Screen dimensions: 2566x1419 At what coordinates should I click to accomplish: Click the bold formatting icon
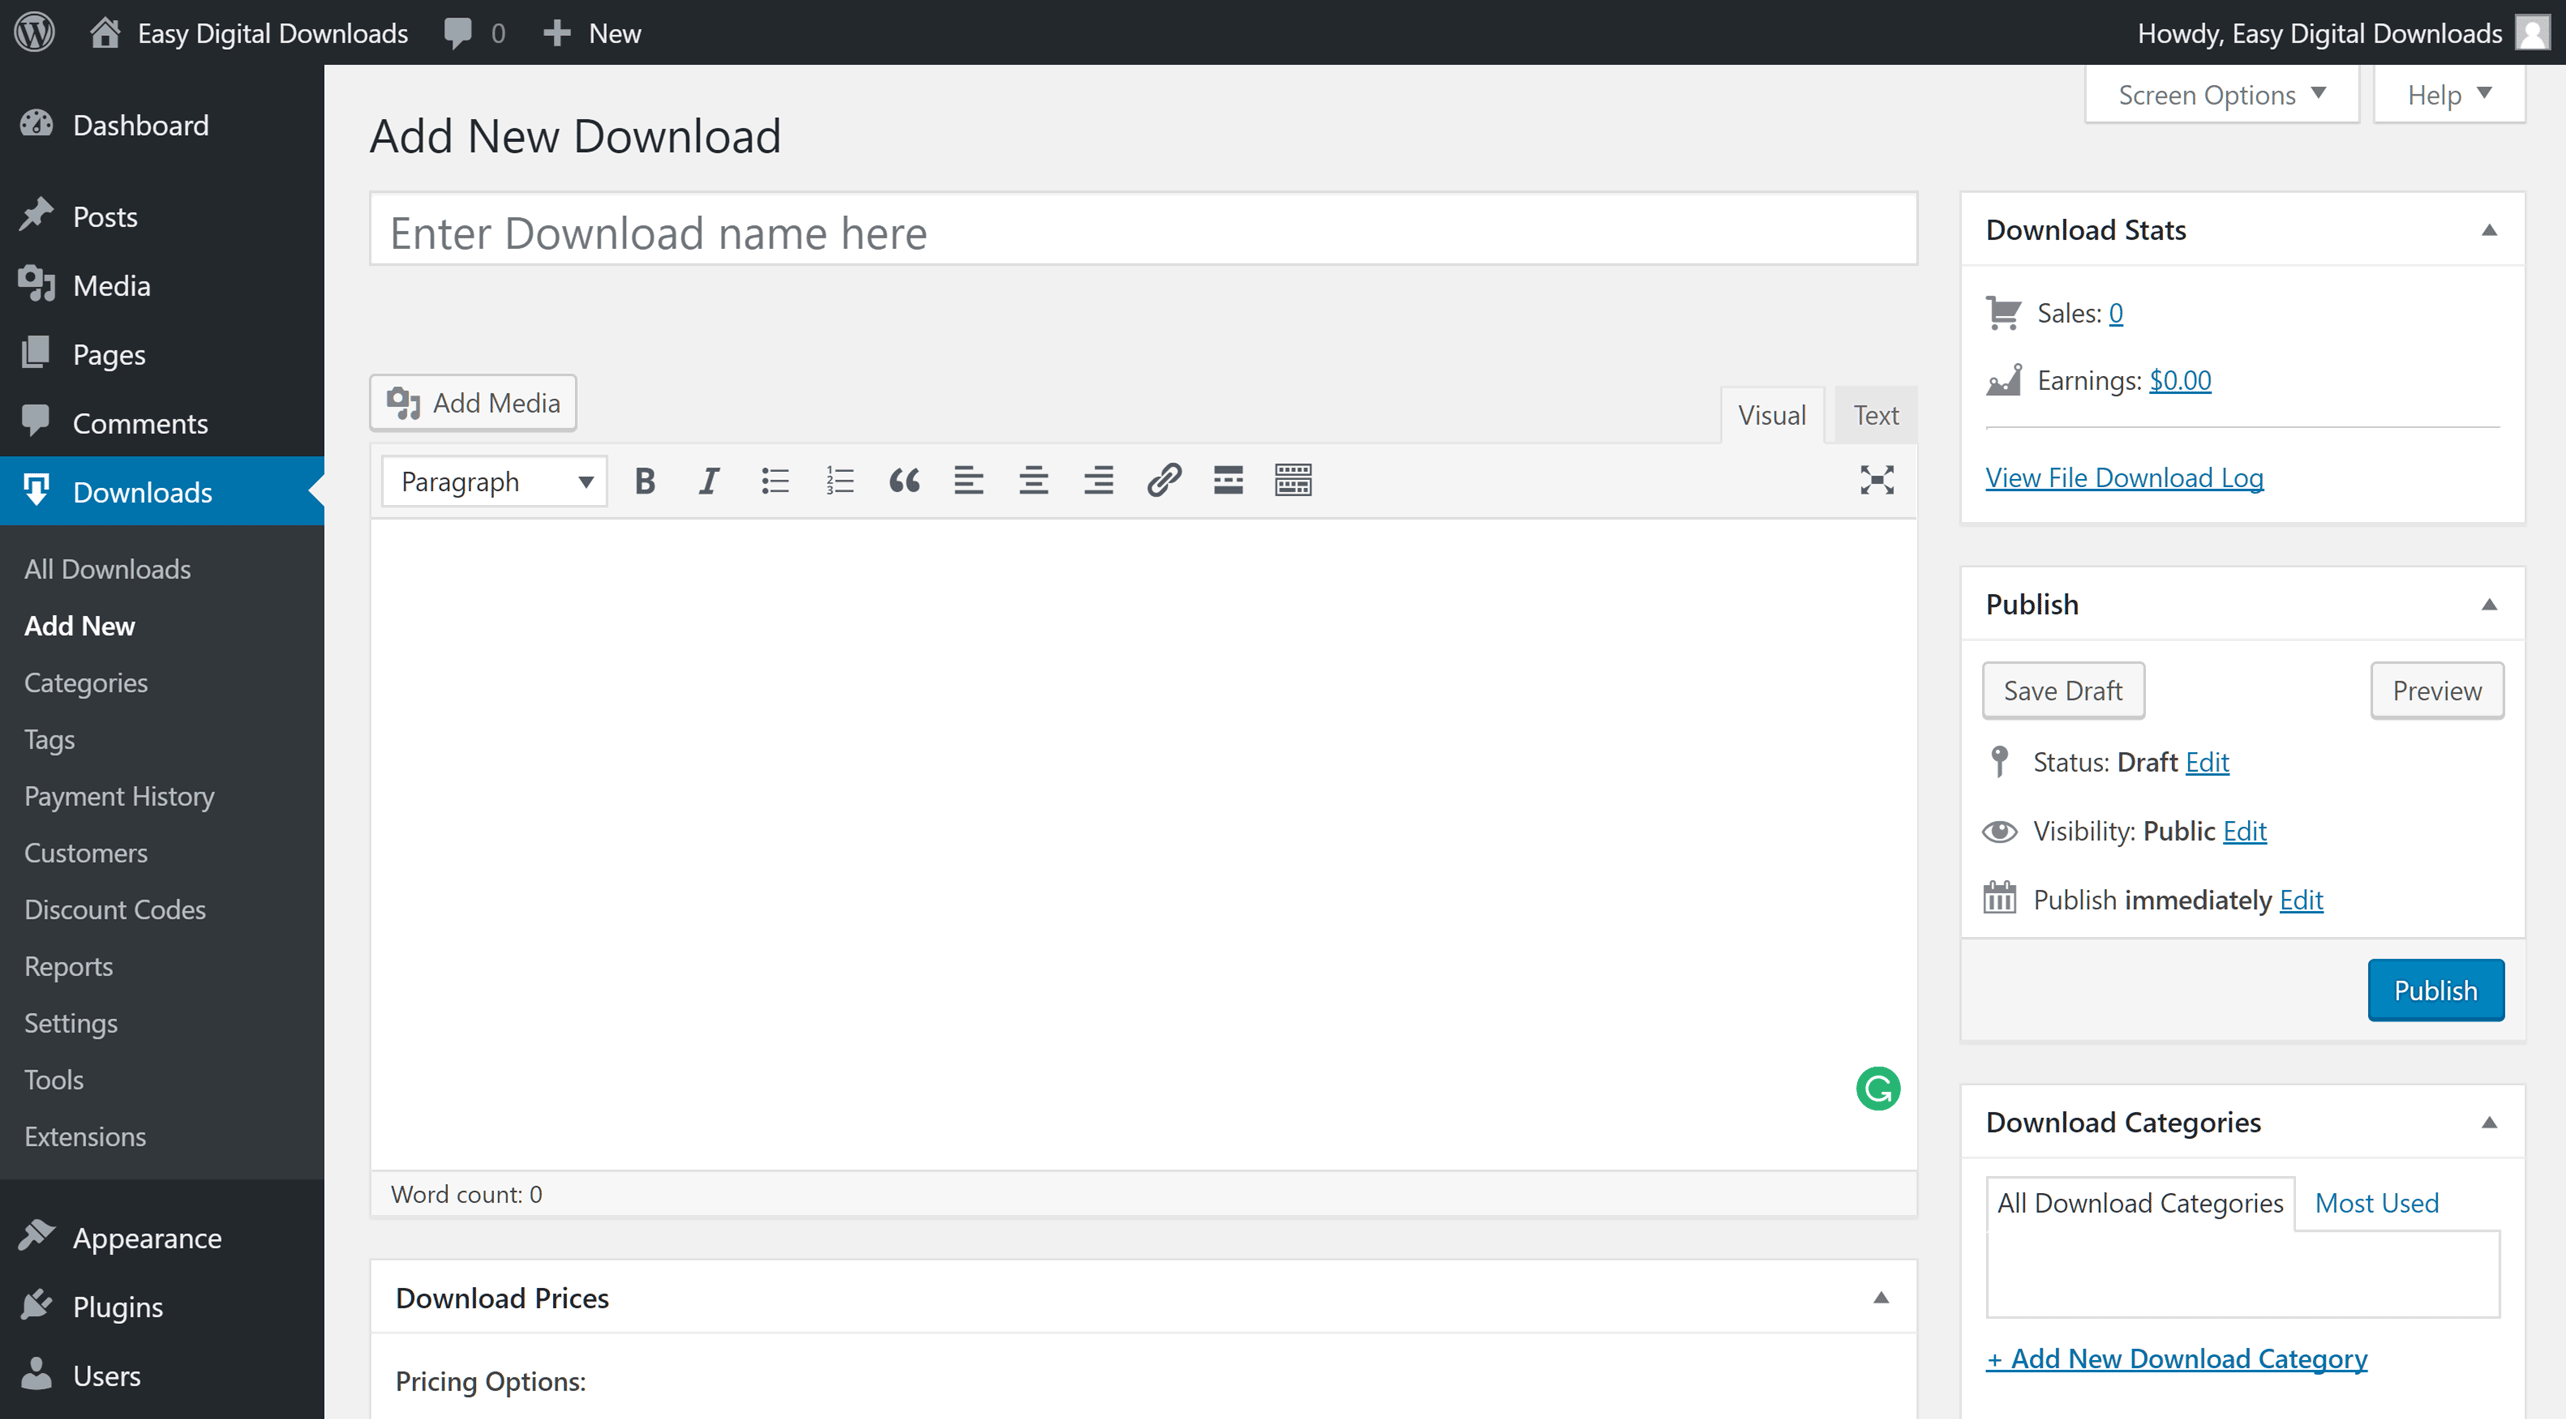pyautogui.click(x=646, y=481)
